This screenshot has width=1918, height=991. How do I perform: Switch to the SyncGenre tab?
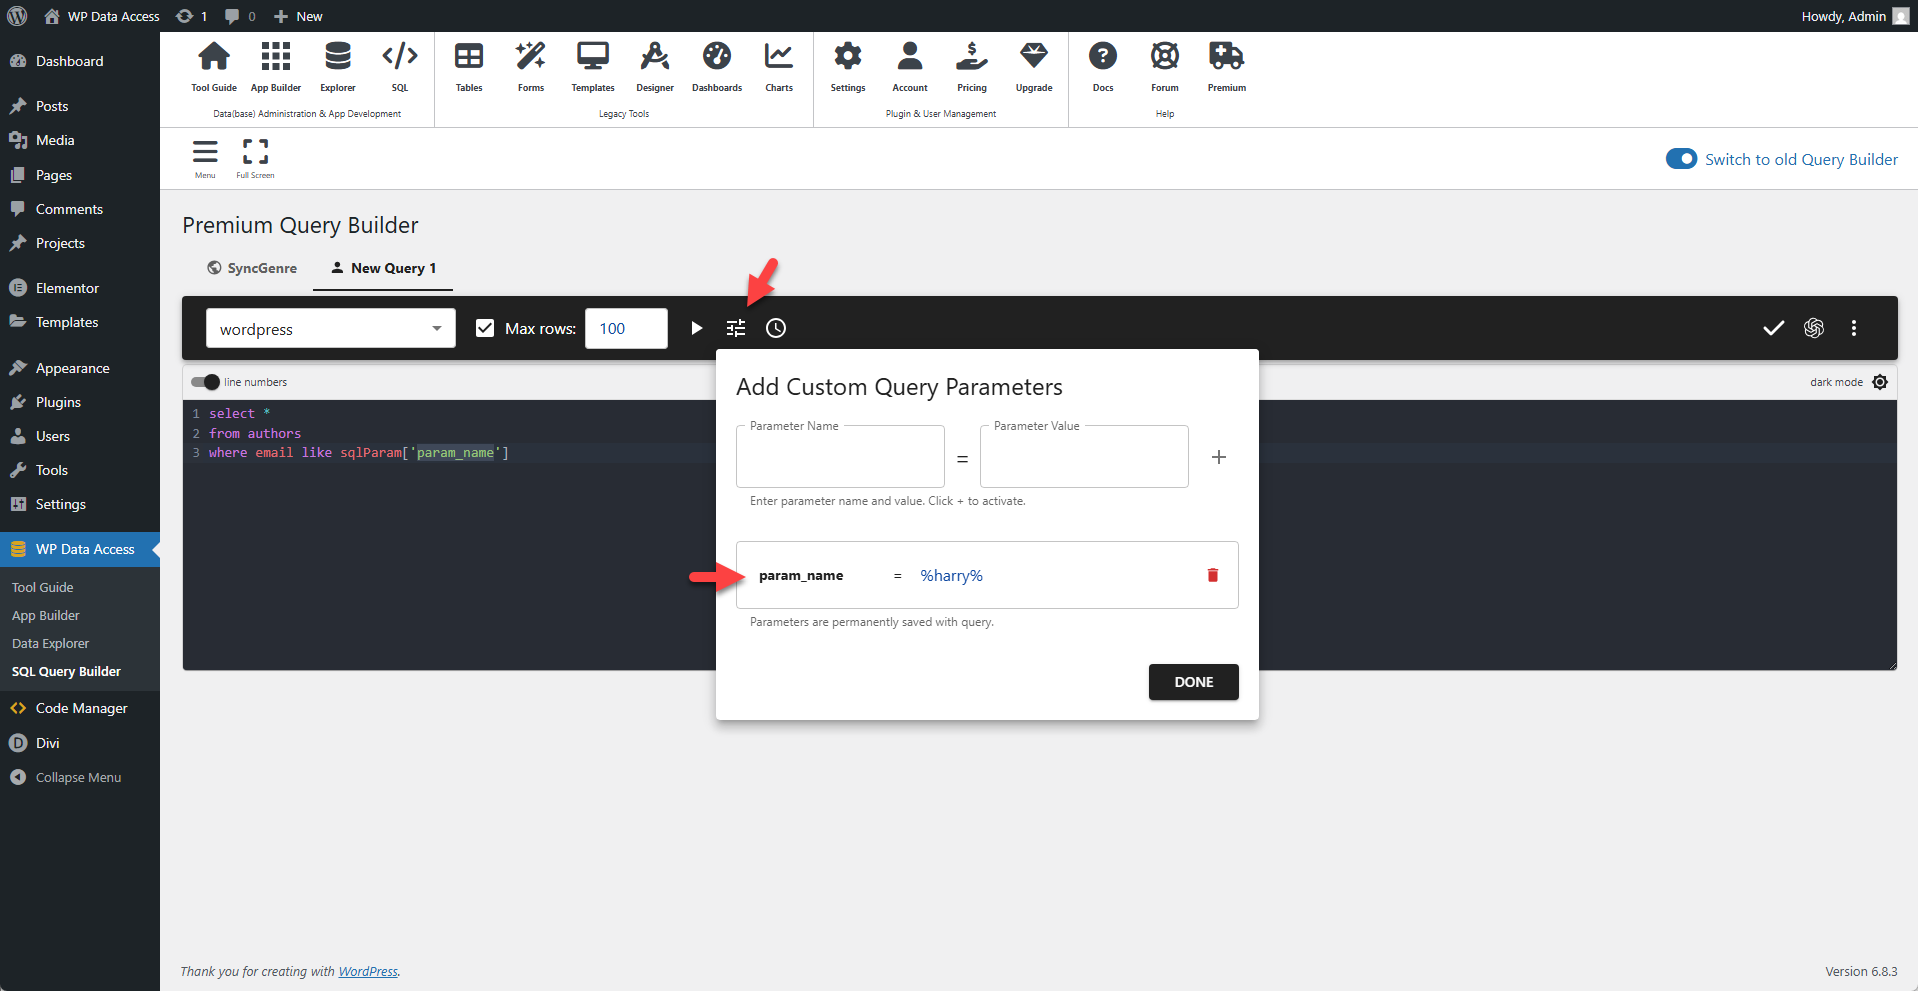252,268
